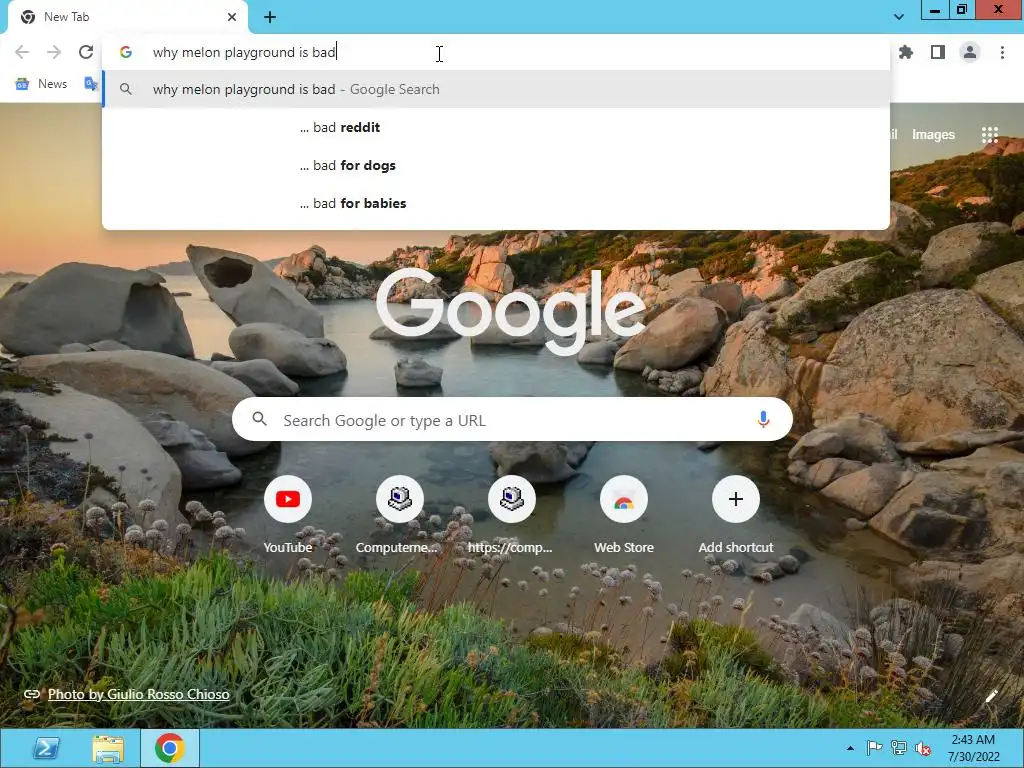The image size is (1024, 768).
Task: Click the Chrome taskbar icon
Action: (x=170, y=748)
